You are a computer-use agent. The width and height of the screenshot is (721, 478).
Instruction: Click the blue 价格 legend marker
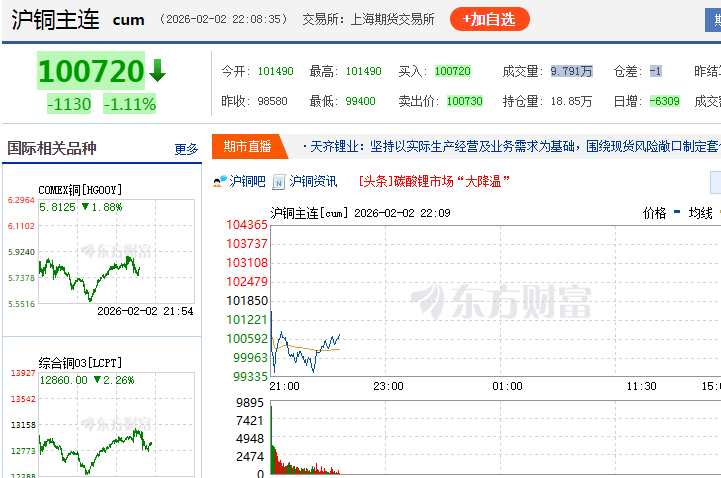[x=677, y=212]
